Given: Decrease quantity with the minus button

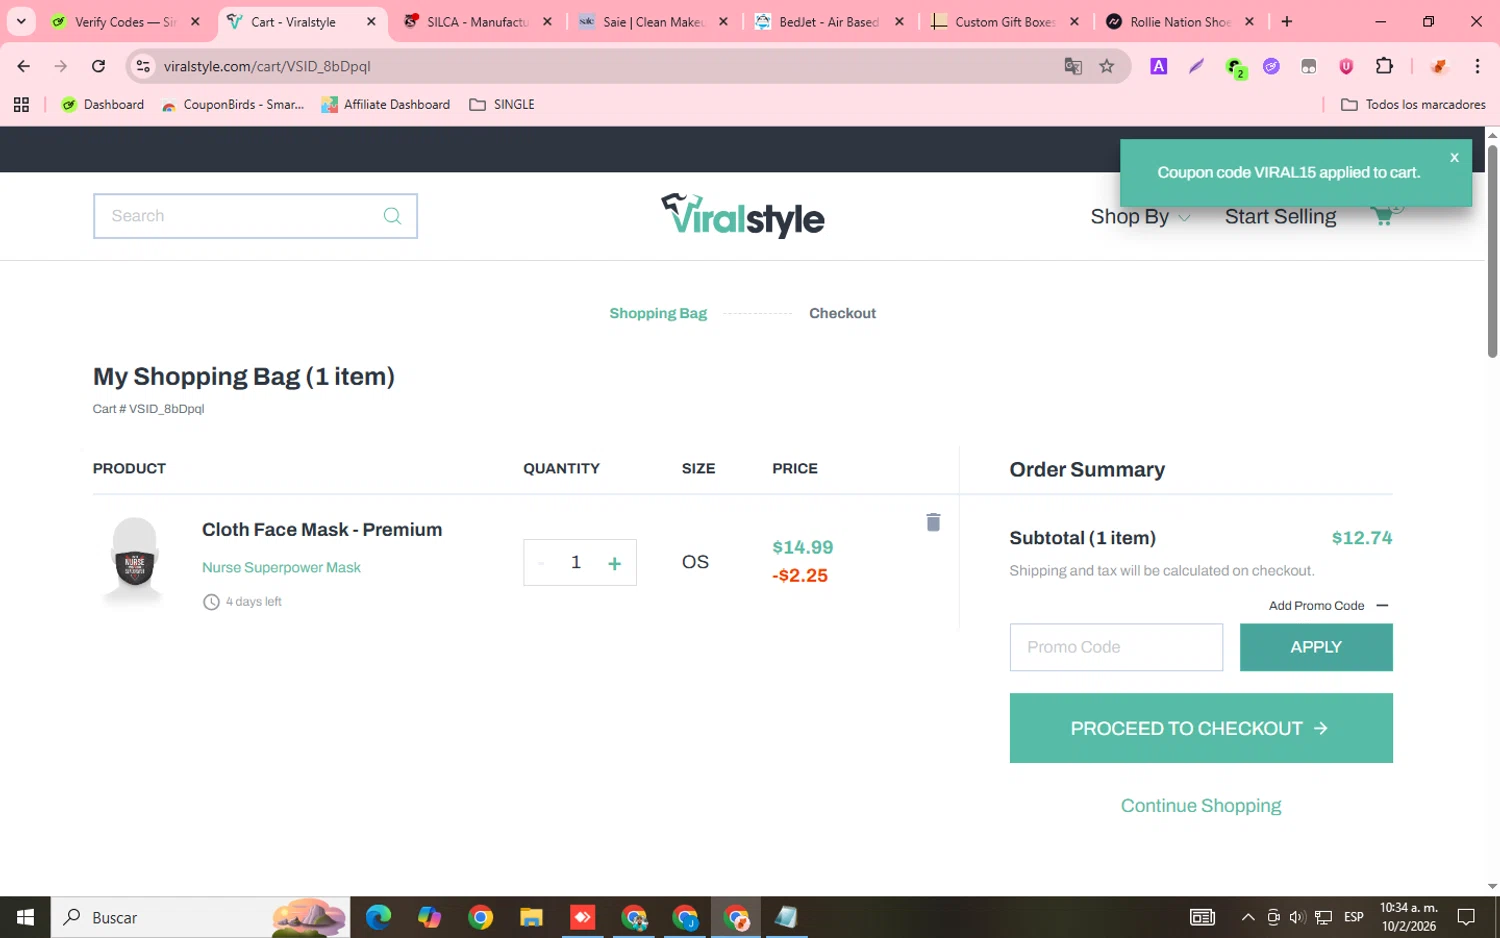Looking at the screenshot, I should 541,563.
